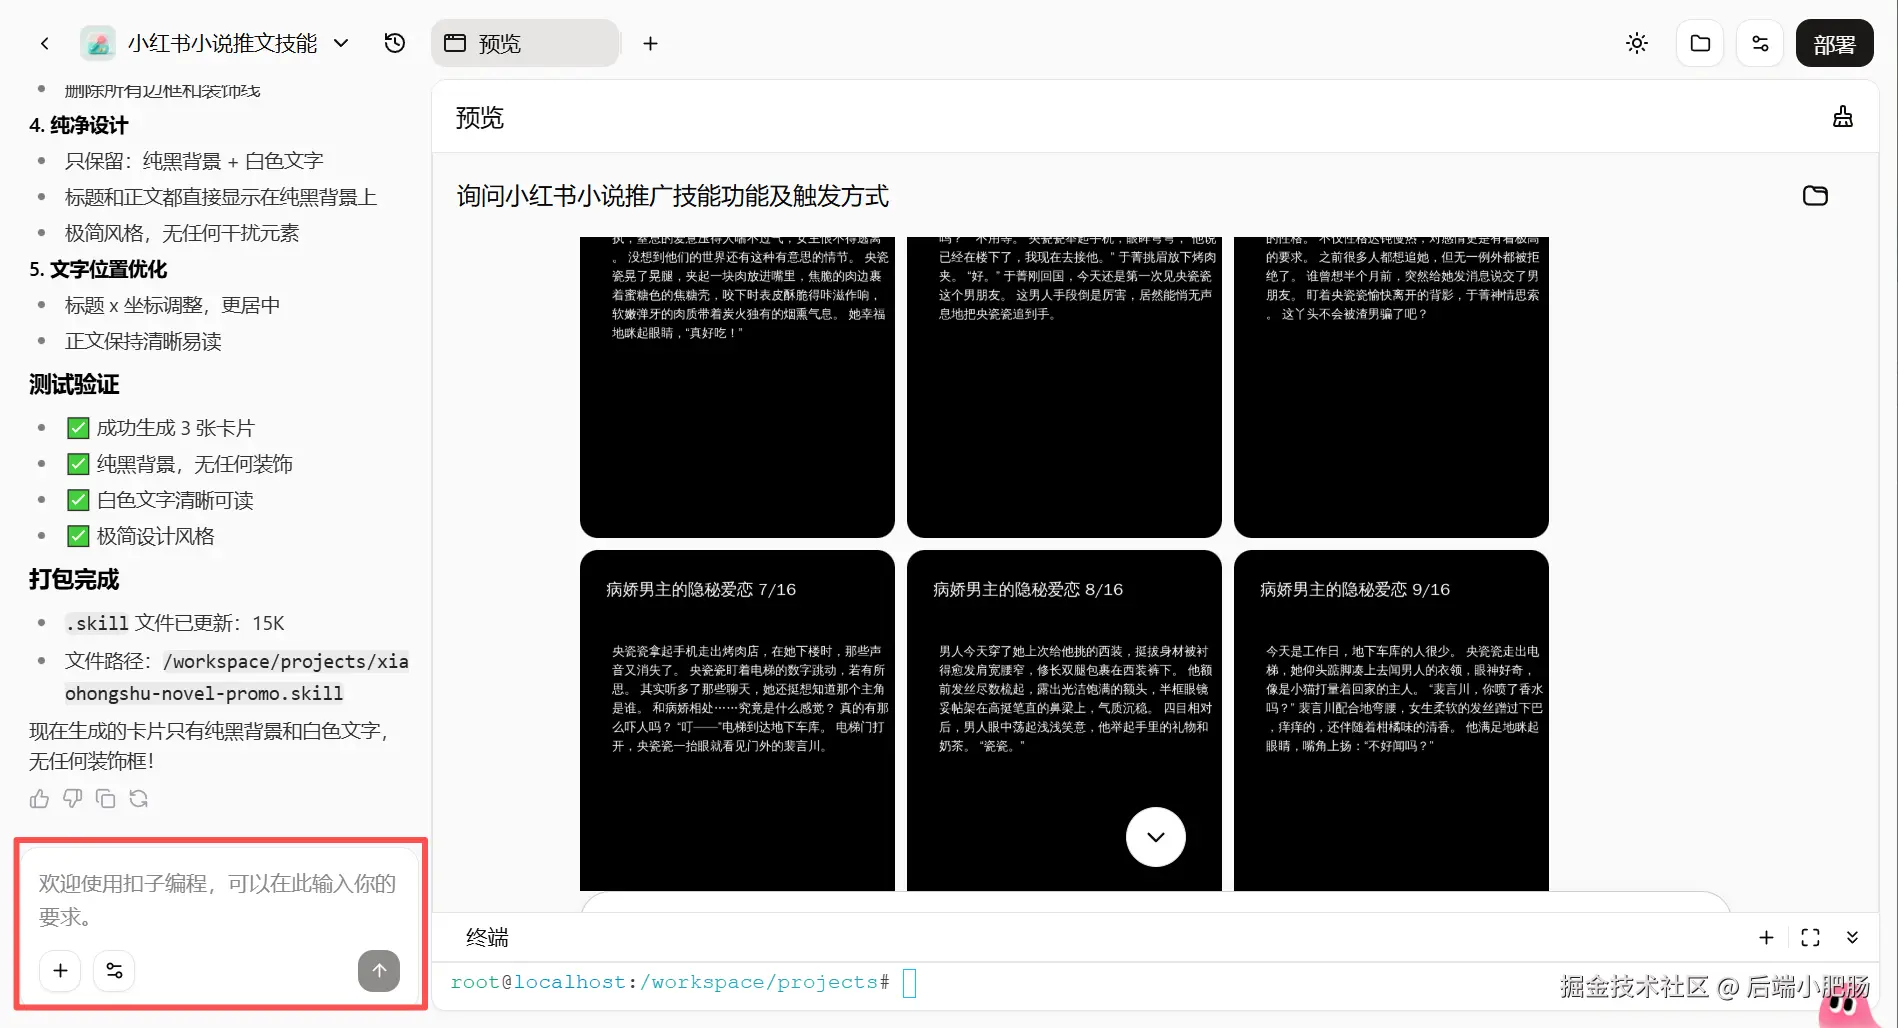Jump to bottom with the round down-chevron button
The height and width of the screenshot is (1028, 1898).
(x=1156, y=837)
